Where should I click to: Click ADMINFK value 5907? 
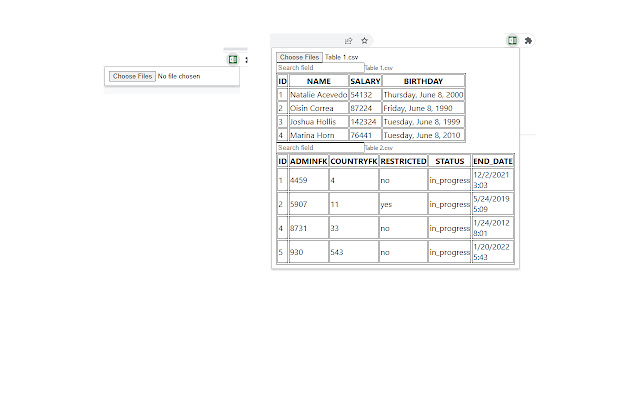(x=309, y=204)
